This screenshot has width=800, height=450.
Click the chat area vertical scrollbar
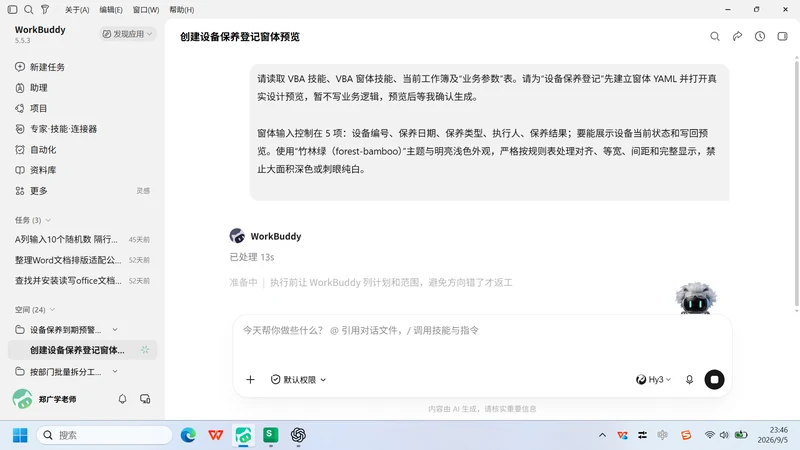pyautogui.click(x=796, y=184)
